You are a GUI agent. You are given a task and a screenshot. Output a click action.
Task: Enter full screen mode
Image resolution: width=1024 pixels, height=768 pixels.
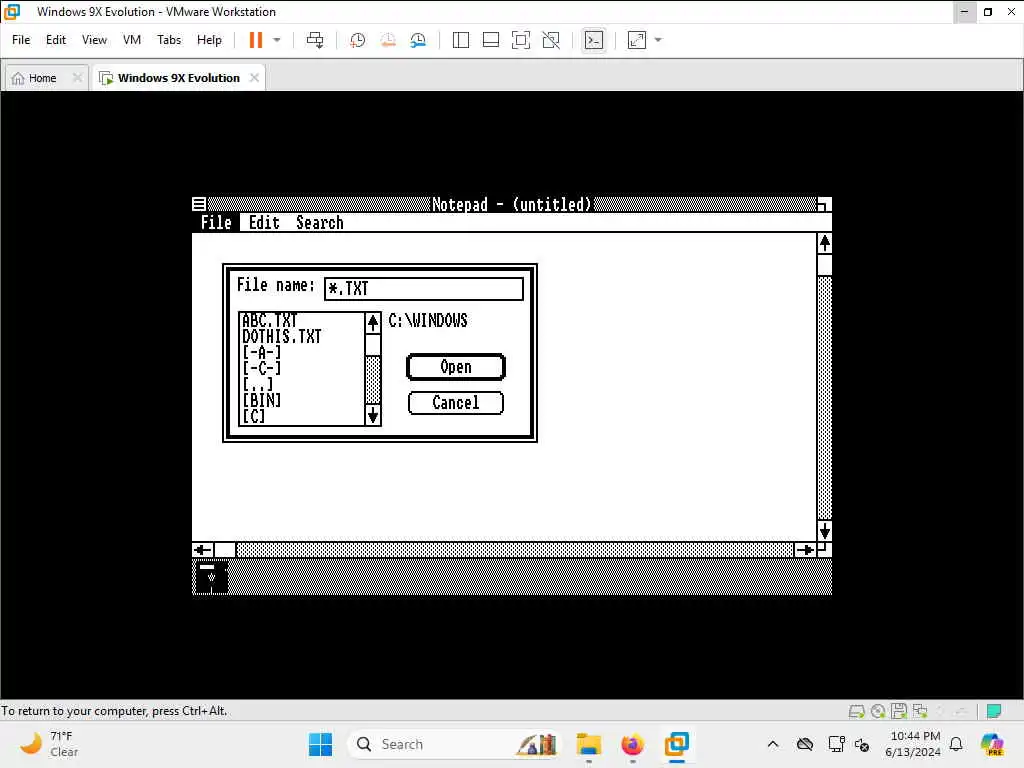[x=520, y=40]
